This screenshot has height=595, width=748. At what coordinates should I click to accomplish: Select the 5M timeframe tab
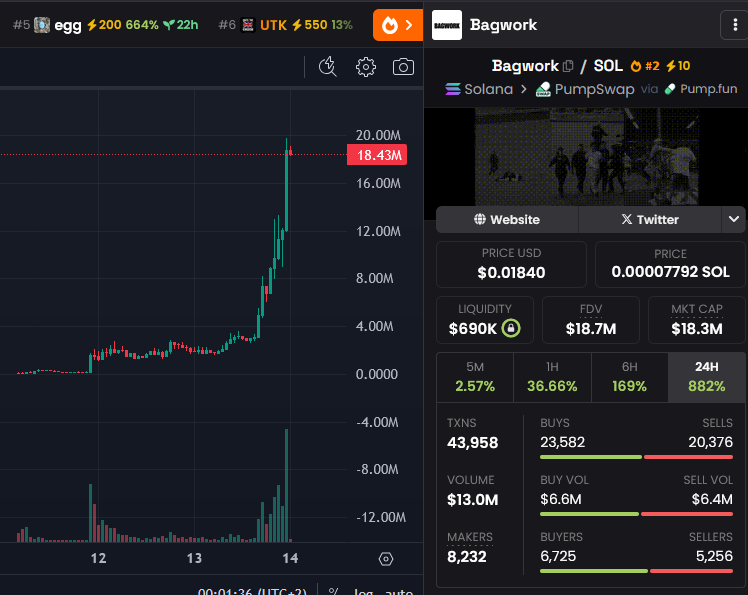(x=475, y=377)
